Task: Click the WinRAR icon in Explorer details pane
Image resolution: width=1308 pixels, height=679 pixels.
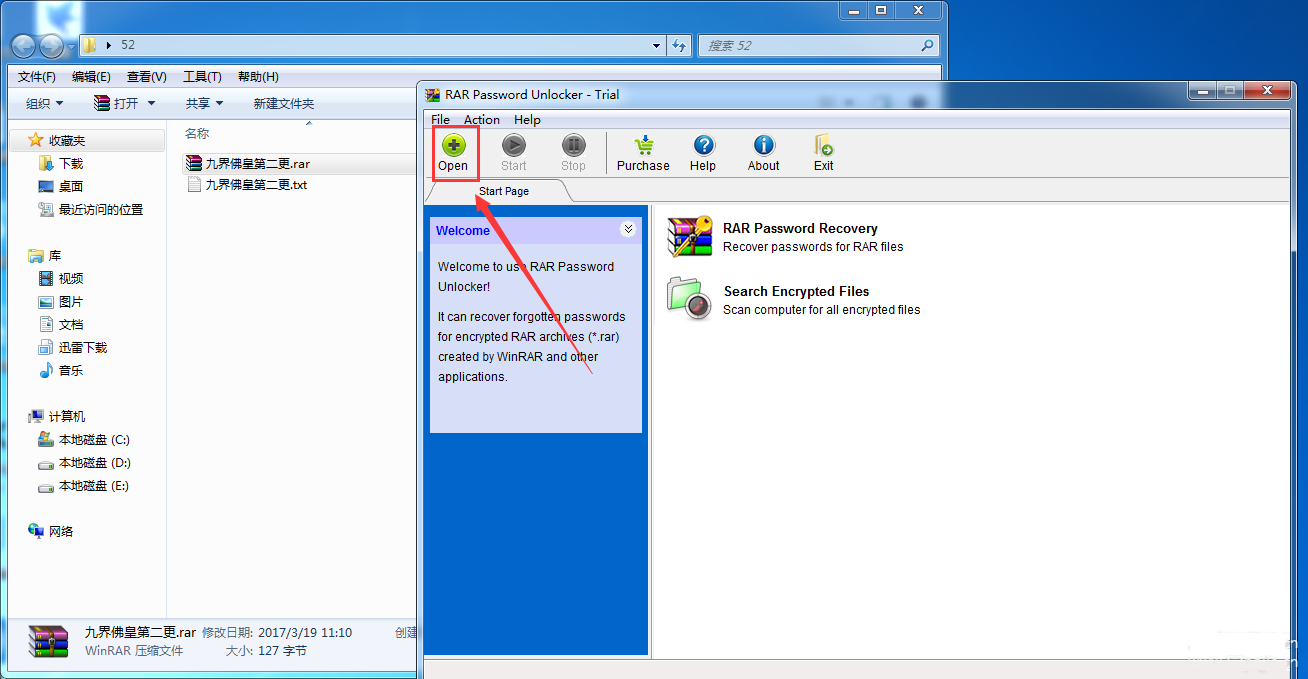Action: coord(48,641)
